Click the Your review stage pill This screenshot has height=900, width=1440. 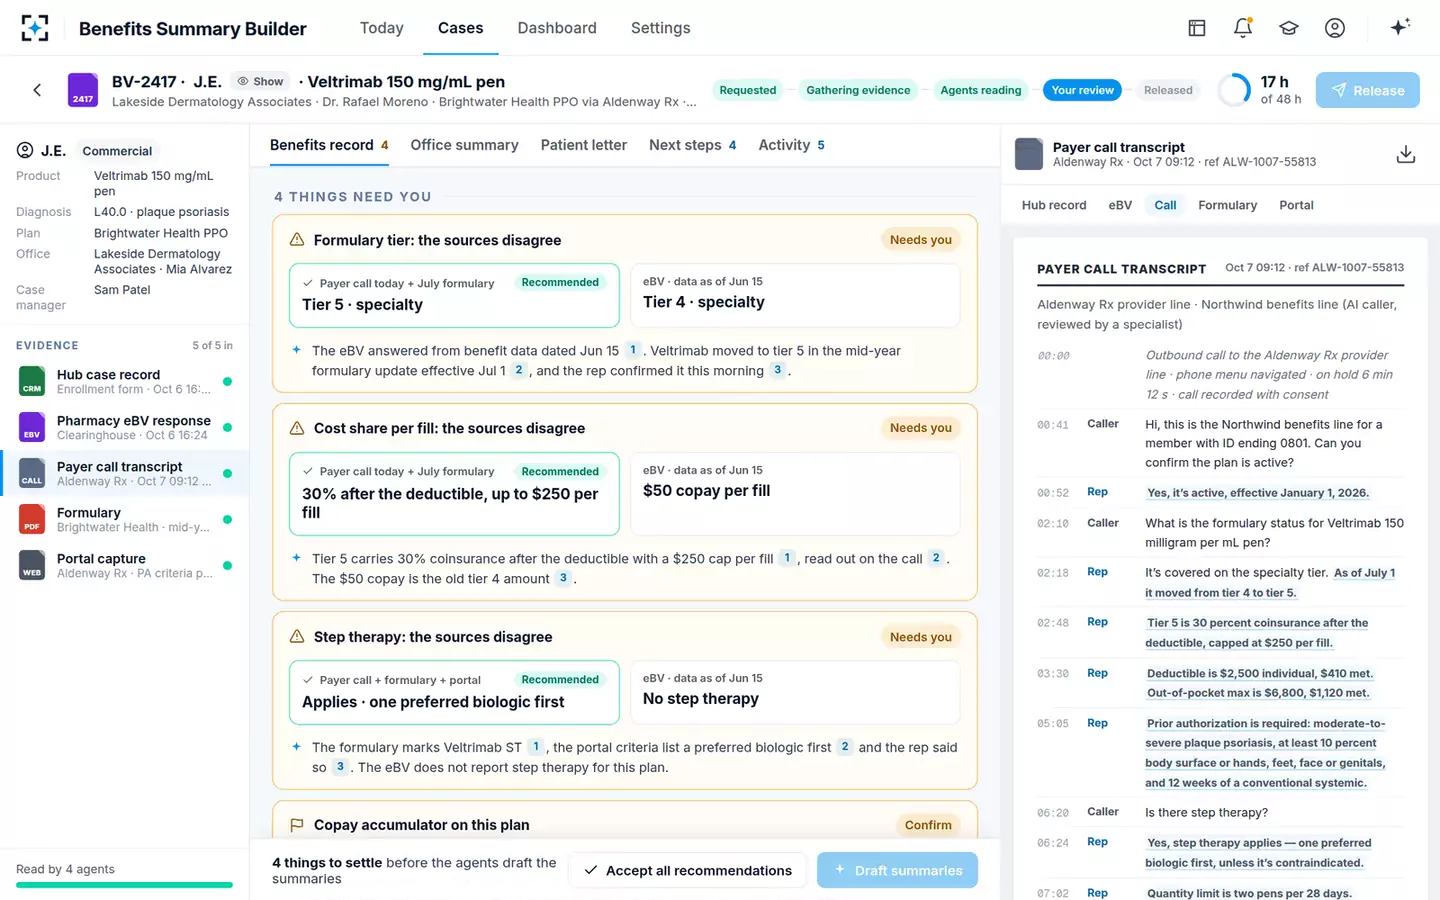(1082, 90)
